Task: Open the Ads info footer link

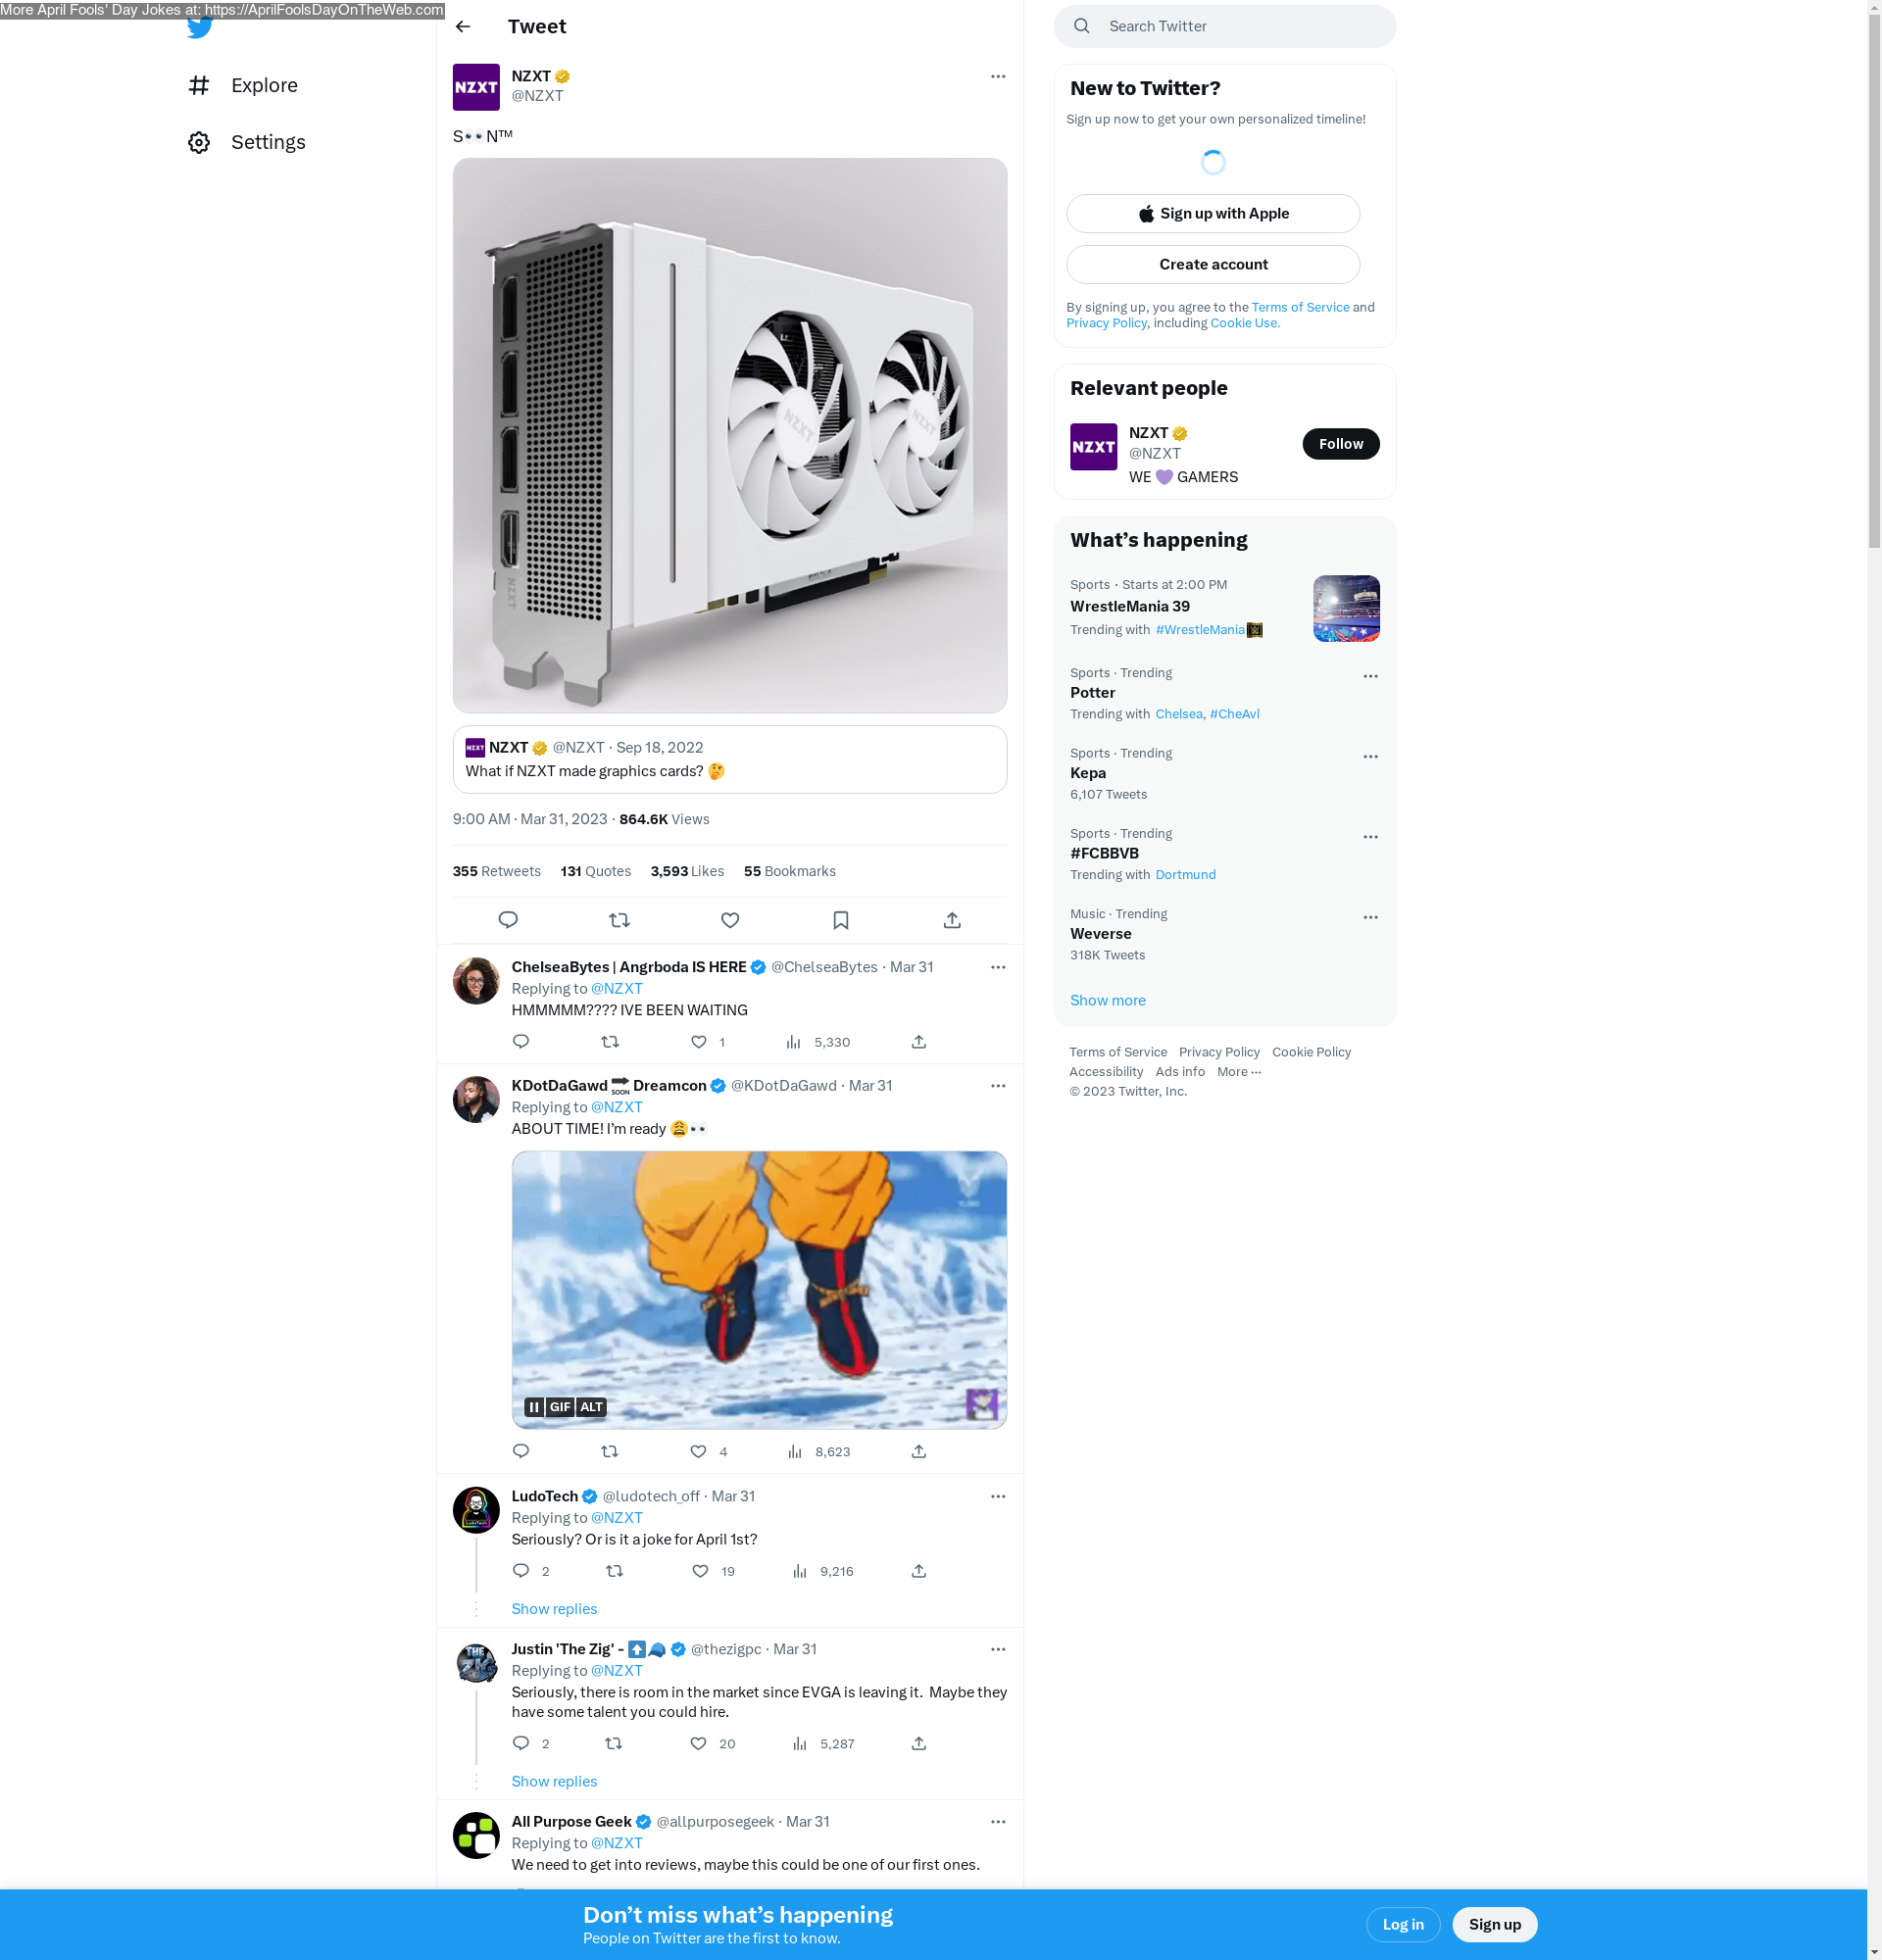Action: (1180, 1071)
